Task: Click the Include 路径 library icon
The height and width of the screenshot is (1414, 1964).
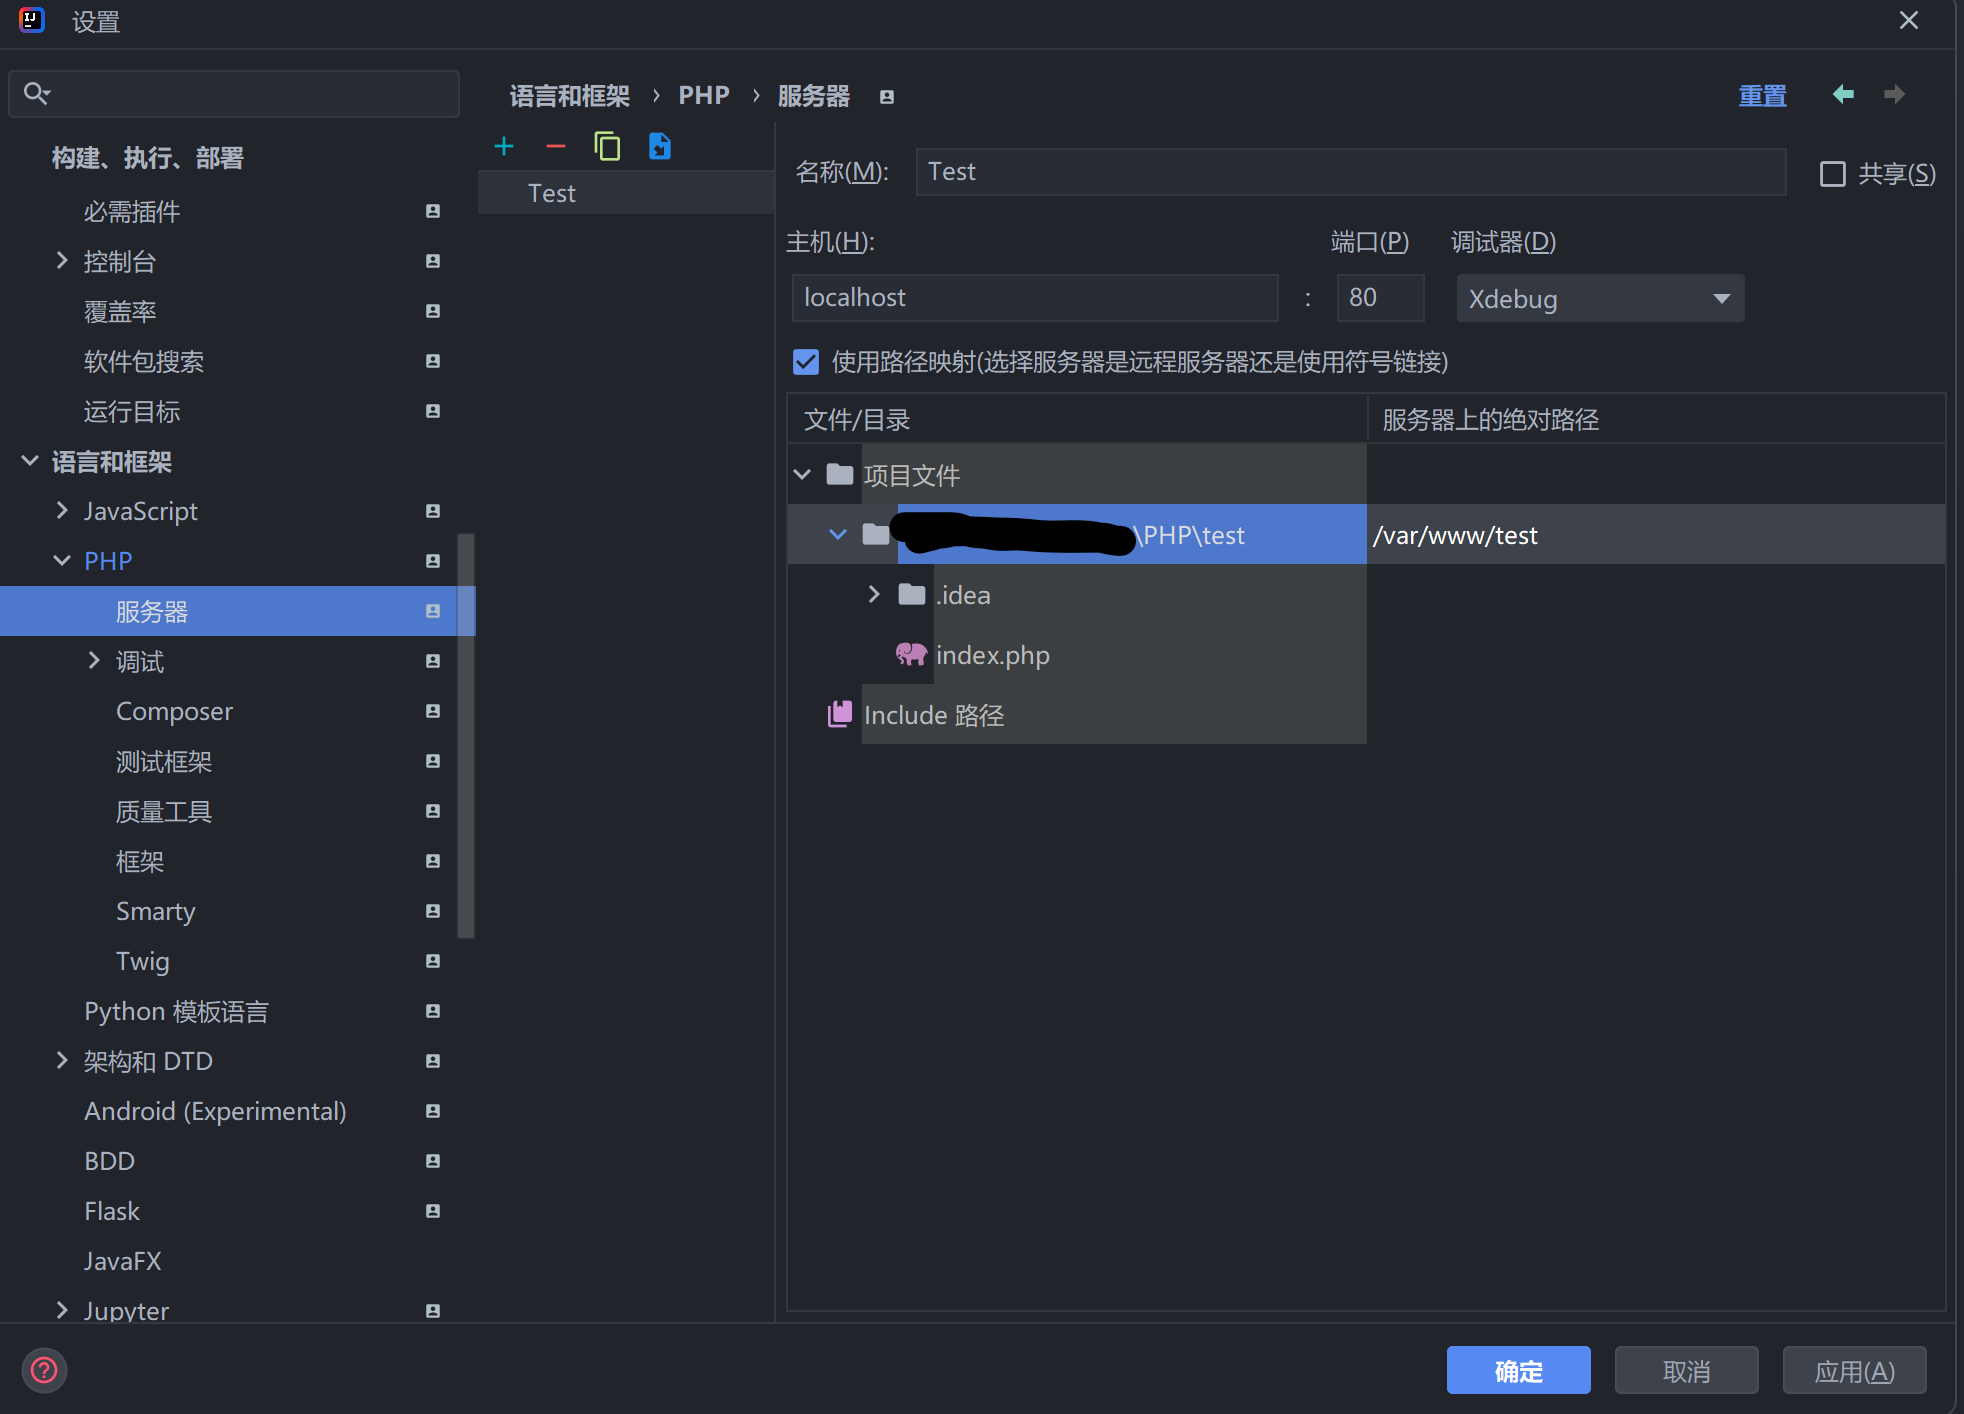Action: [x=839, y=714]
